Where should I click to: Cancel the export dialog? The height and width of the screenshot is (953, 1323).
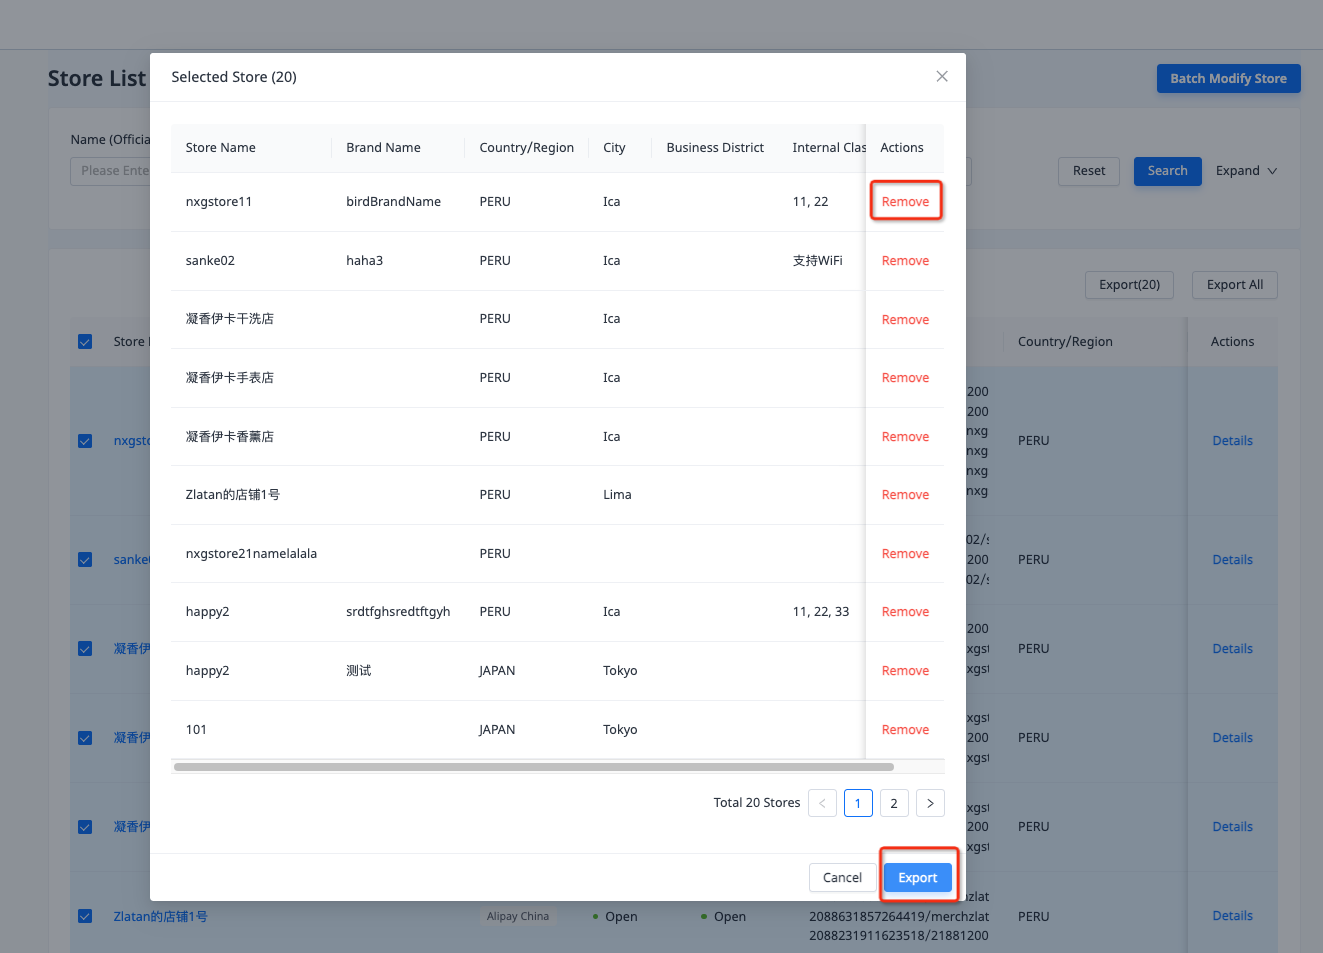point(842,878)
